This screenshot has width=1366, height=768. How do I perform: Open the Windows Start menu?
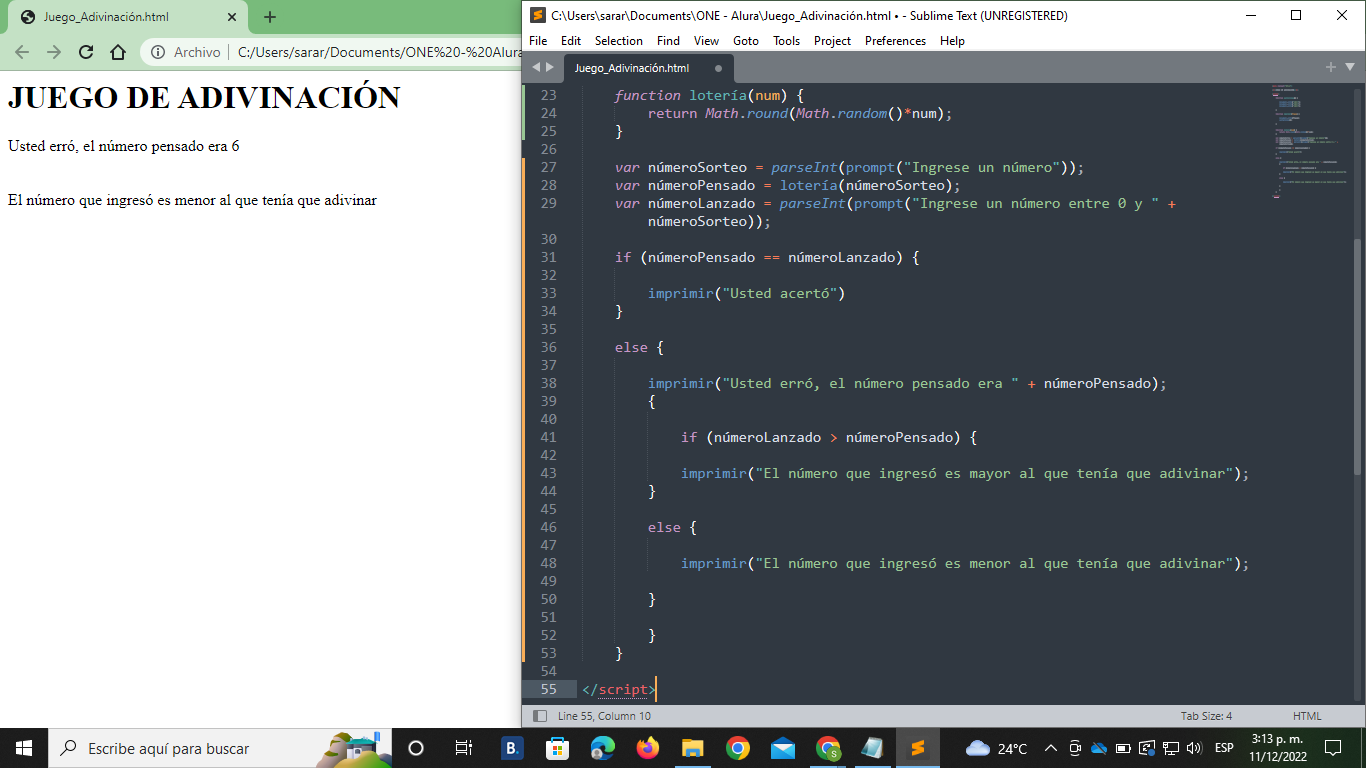24,748
